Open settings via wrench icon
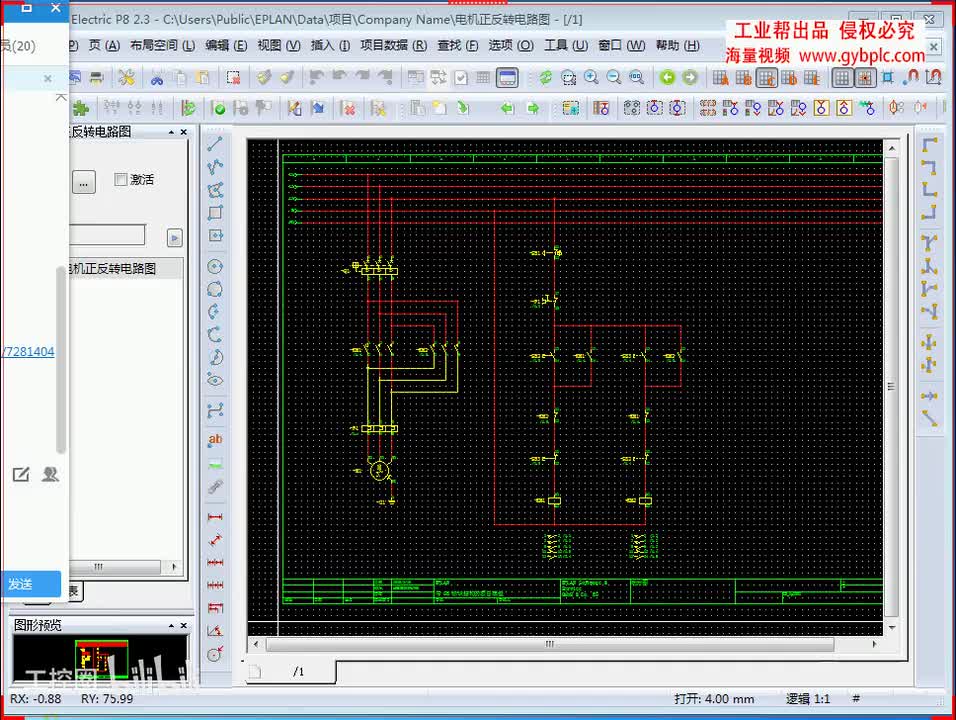956x720 pixels. click(x=126, y=77)
